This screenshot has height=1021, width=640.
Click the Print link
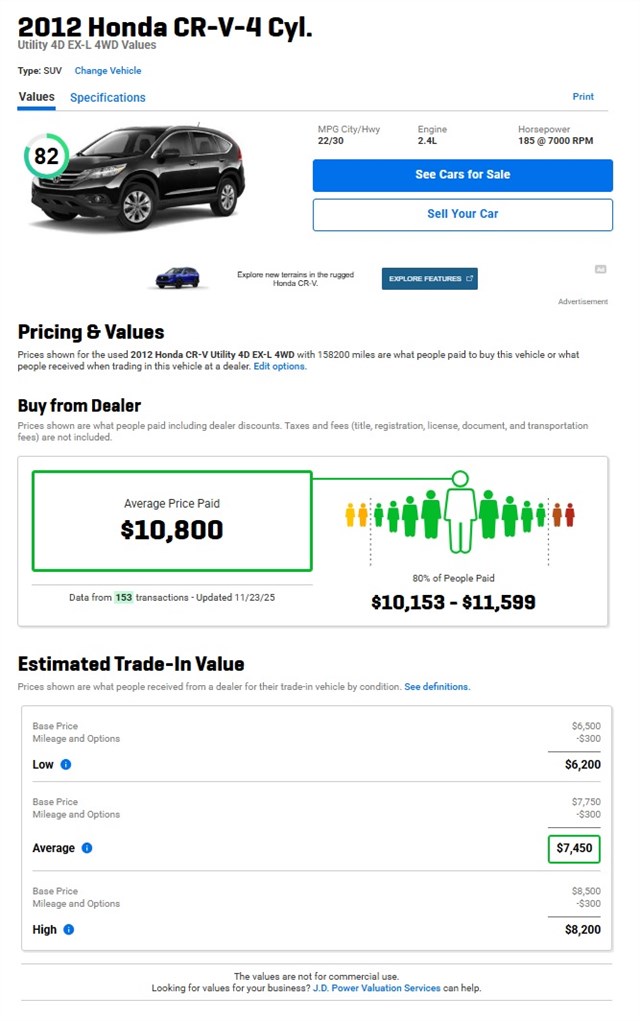(x=583, y=97)
